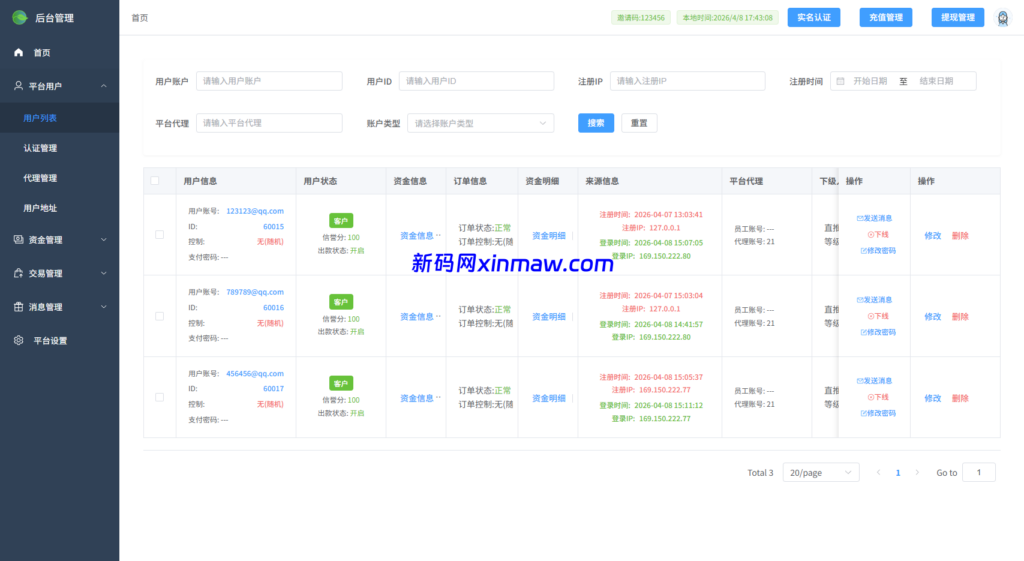Click the 用户ID input field

[x=477, y=81]
